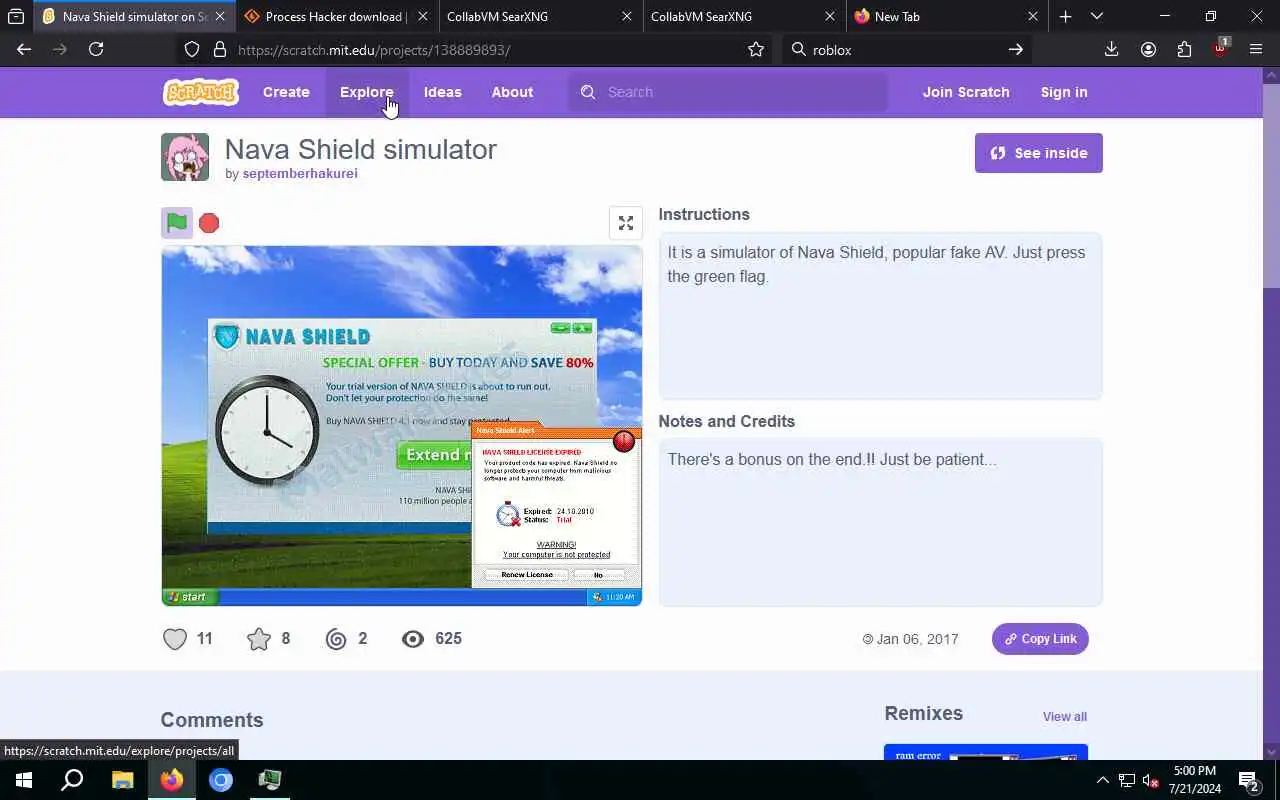Click the Scratch logo in the header
This screenshot has height=800, width=1280.
click(201, 92)
